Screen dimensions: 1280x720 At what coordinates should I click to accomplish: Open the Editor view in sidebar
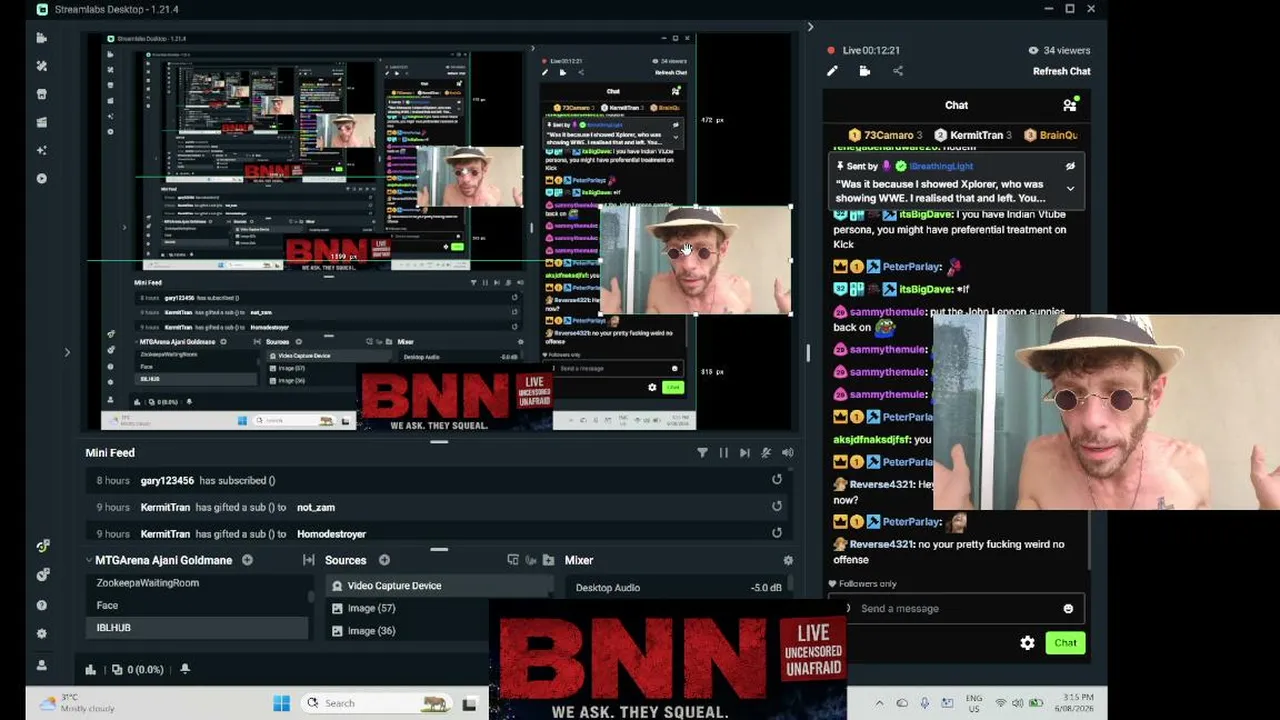tap(41, 38)
